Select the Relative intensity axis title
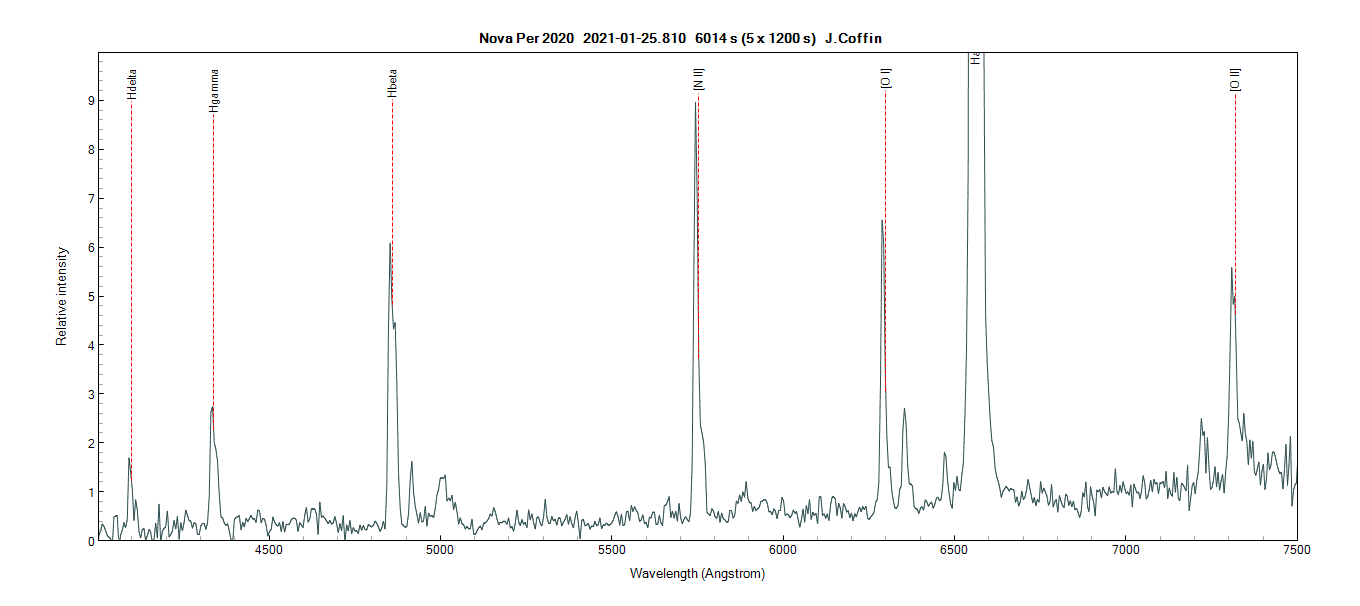Image resolution: width=1360 pixels, height=606 pixels. tap(61, 296)
